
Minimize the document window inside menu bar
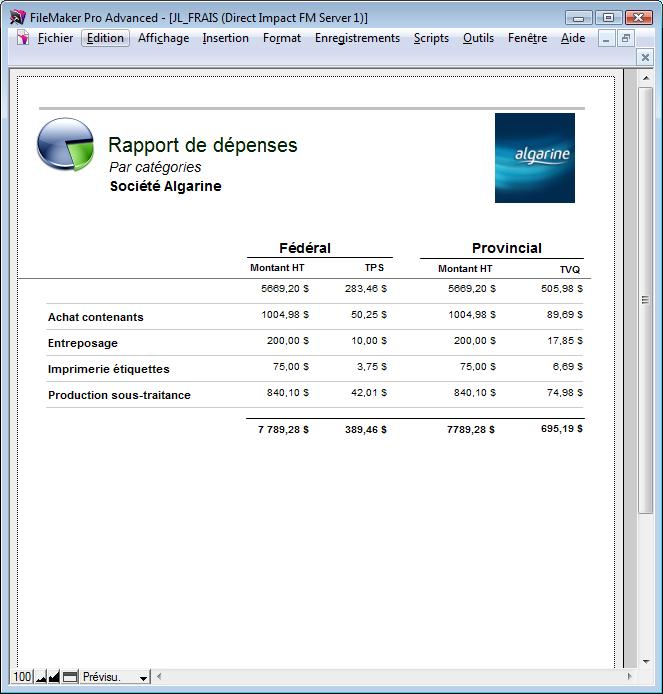pyautogui.click(x=606, y=39)
